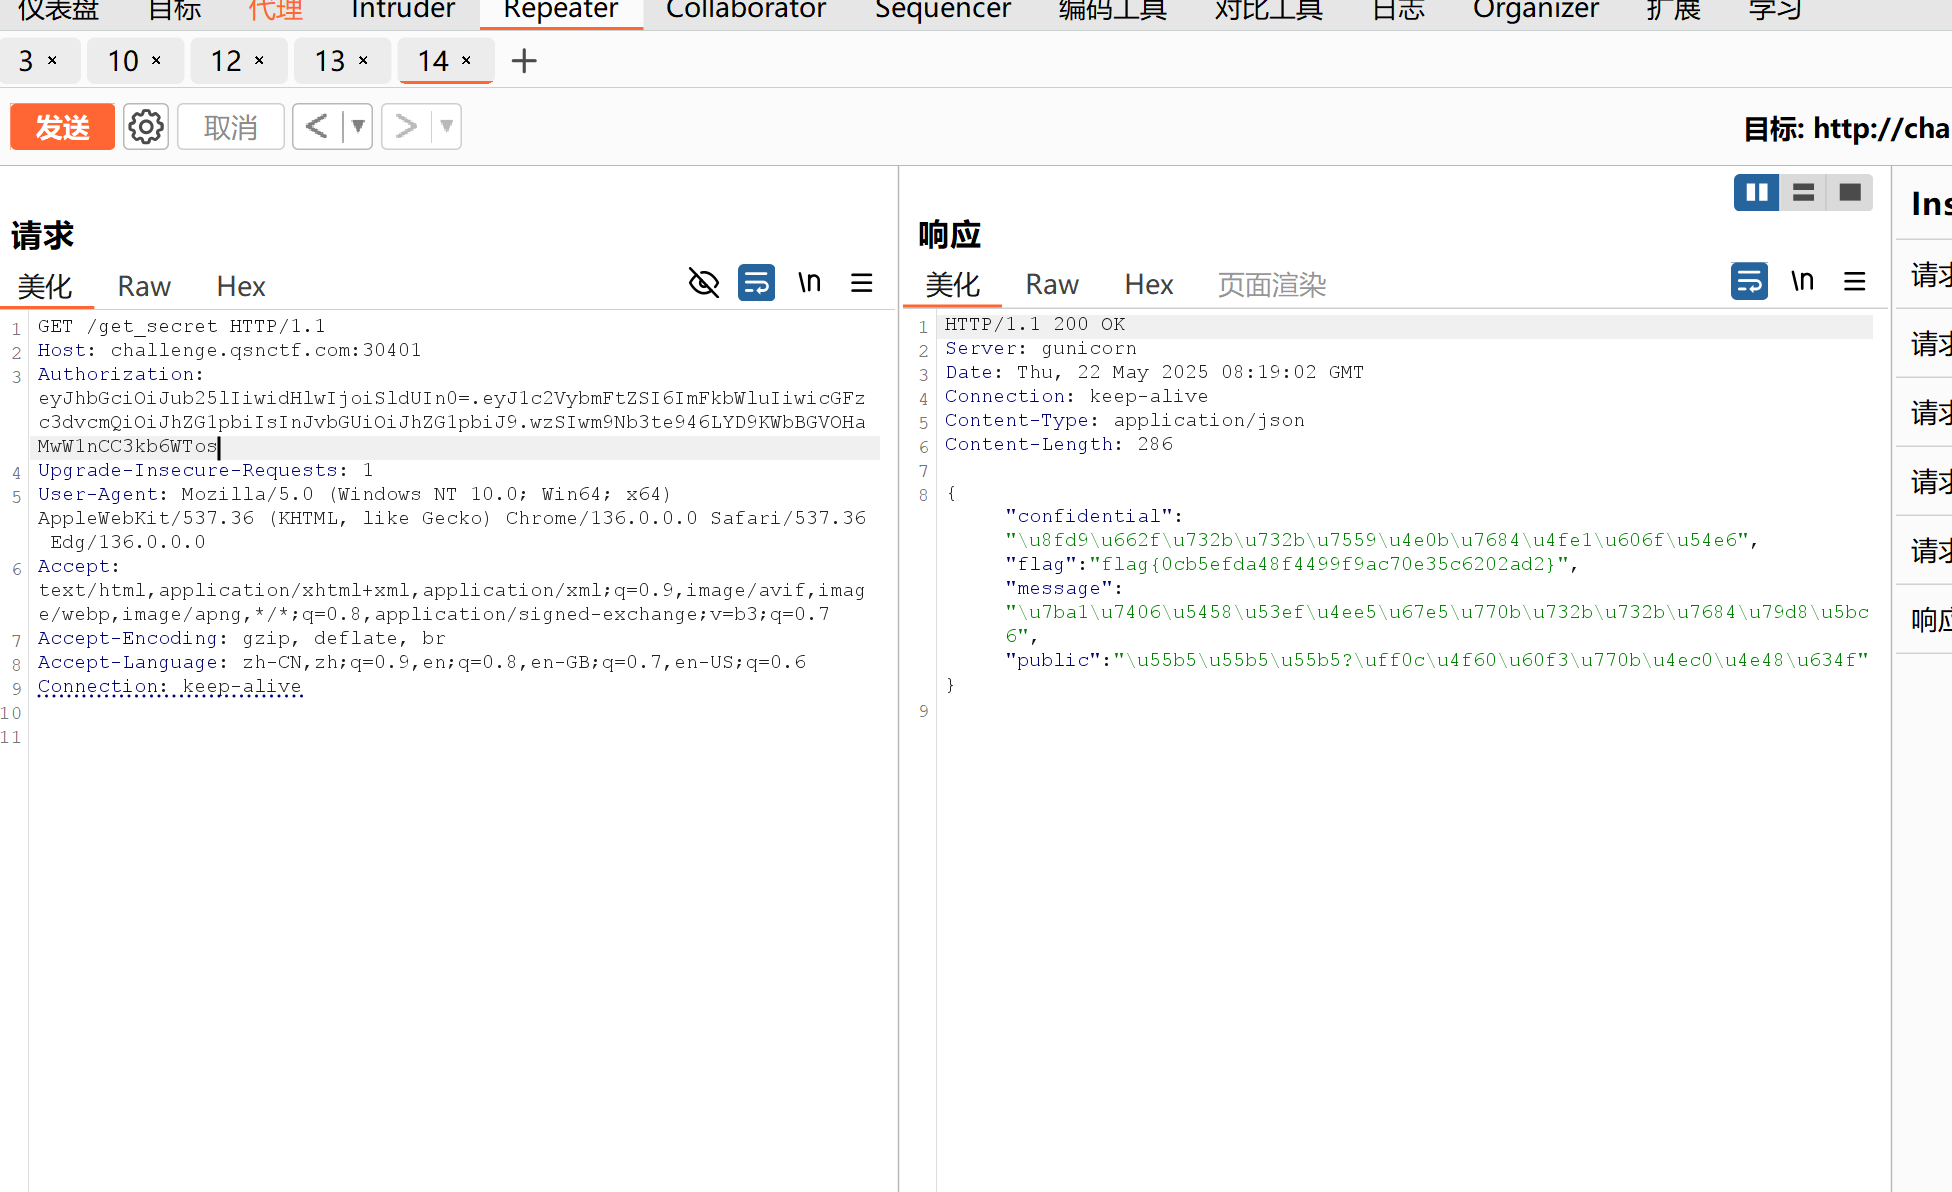Switch to Repeater tab 13
This screenshot has width=1952, height=1192.
click(330, 61)
